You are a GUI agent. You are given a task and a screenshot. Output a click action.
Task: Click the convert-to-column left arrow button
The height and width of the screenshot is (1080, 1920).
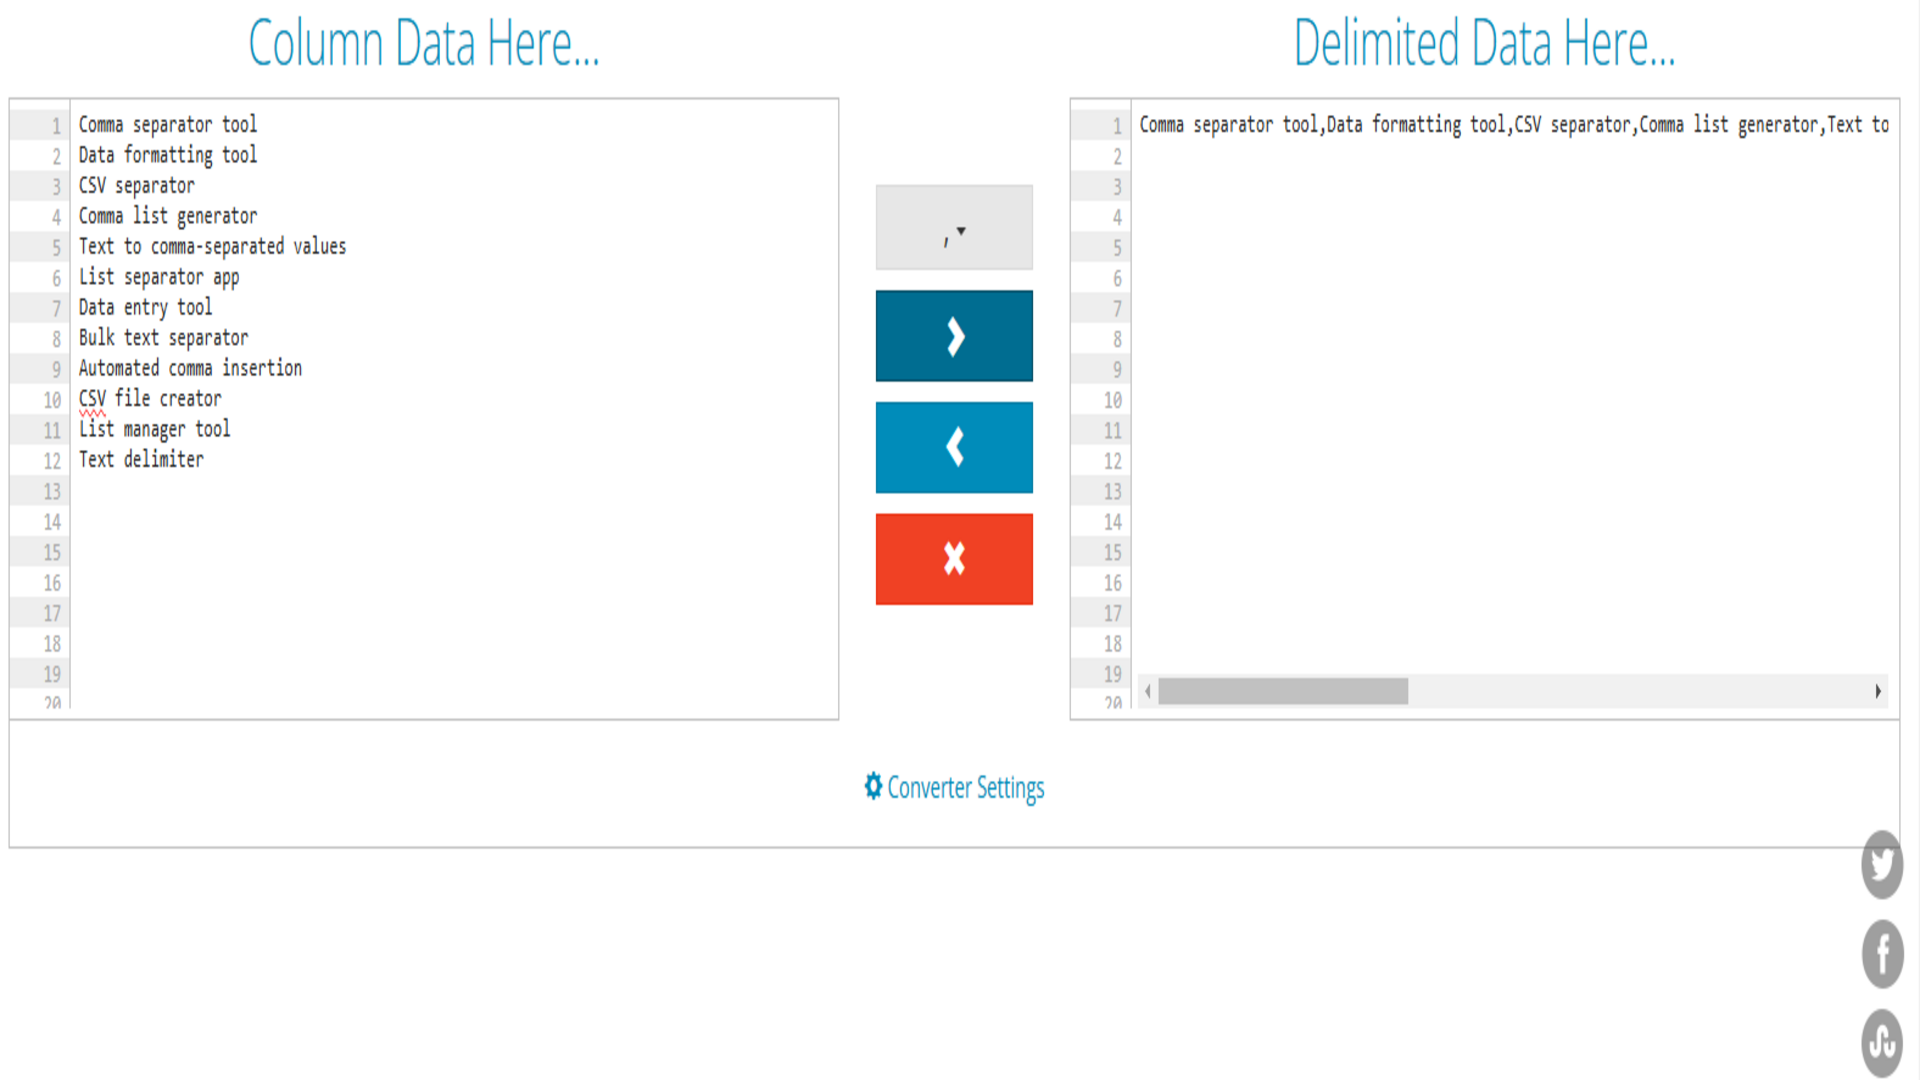coord(954,447)
